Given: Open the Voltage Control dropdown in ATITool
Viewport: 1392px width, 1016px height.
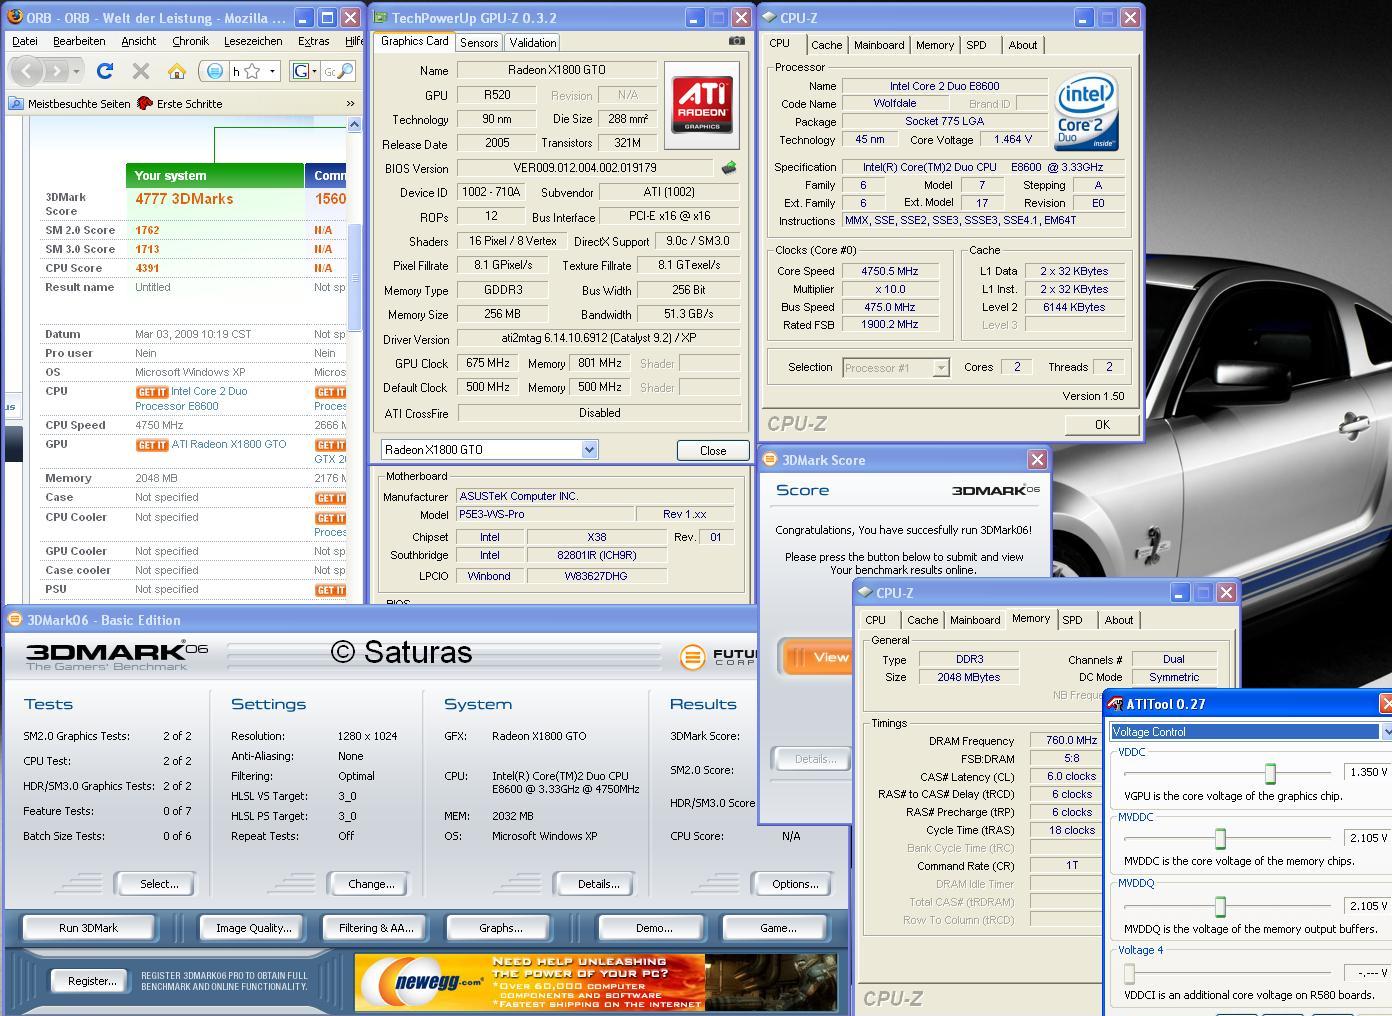Looking at the screenshot, I should click(x=1386, y=732).
